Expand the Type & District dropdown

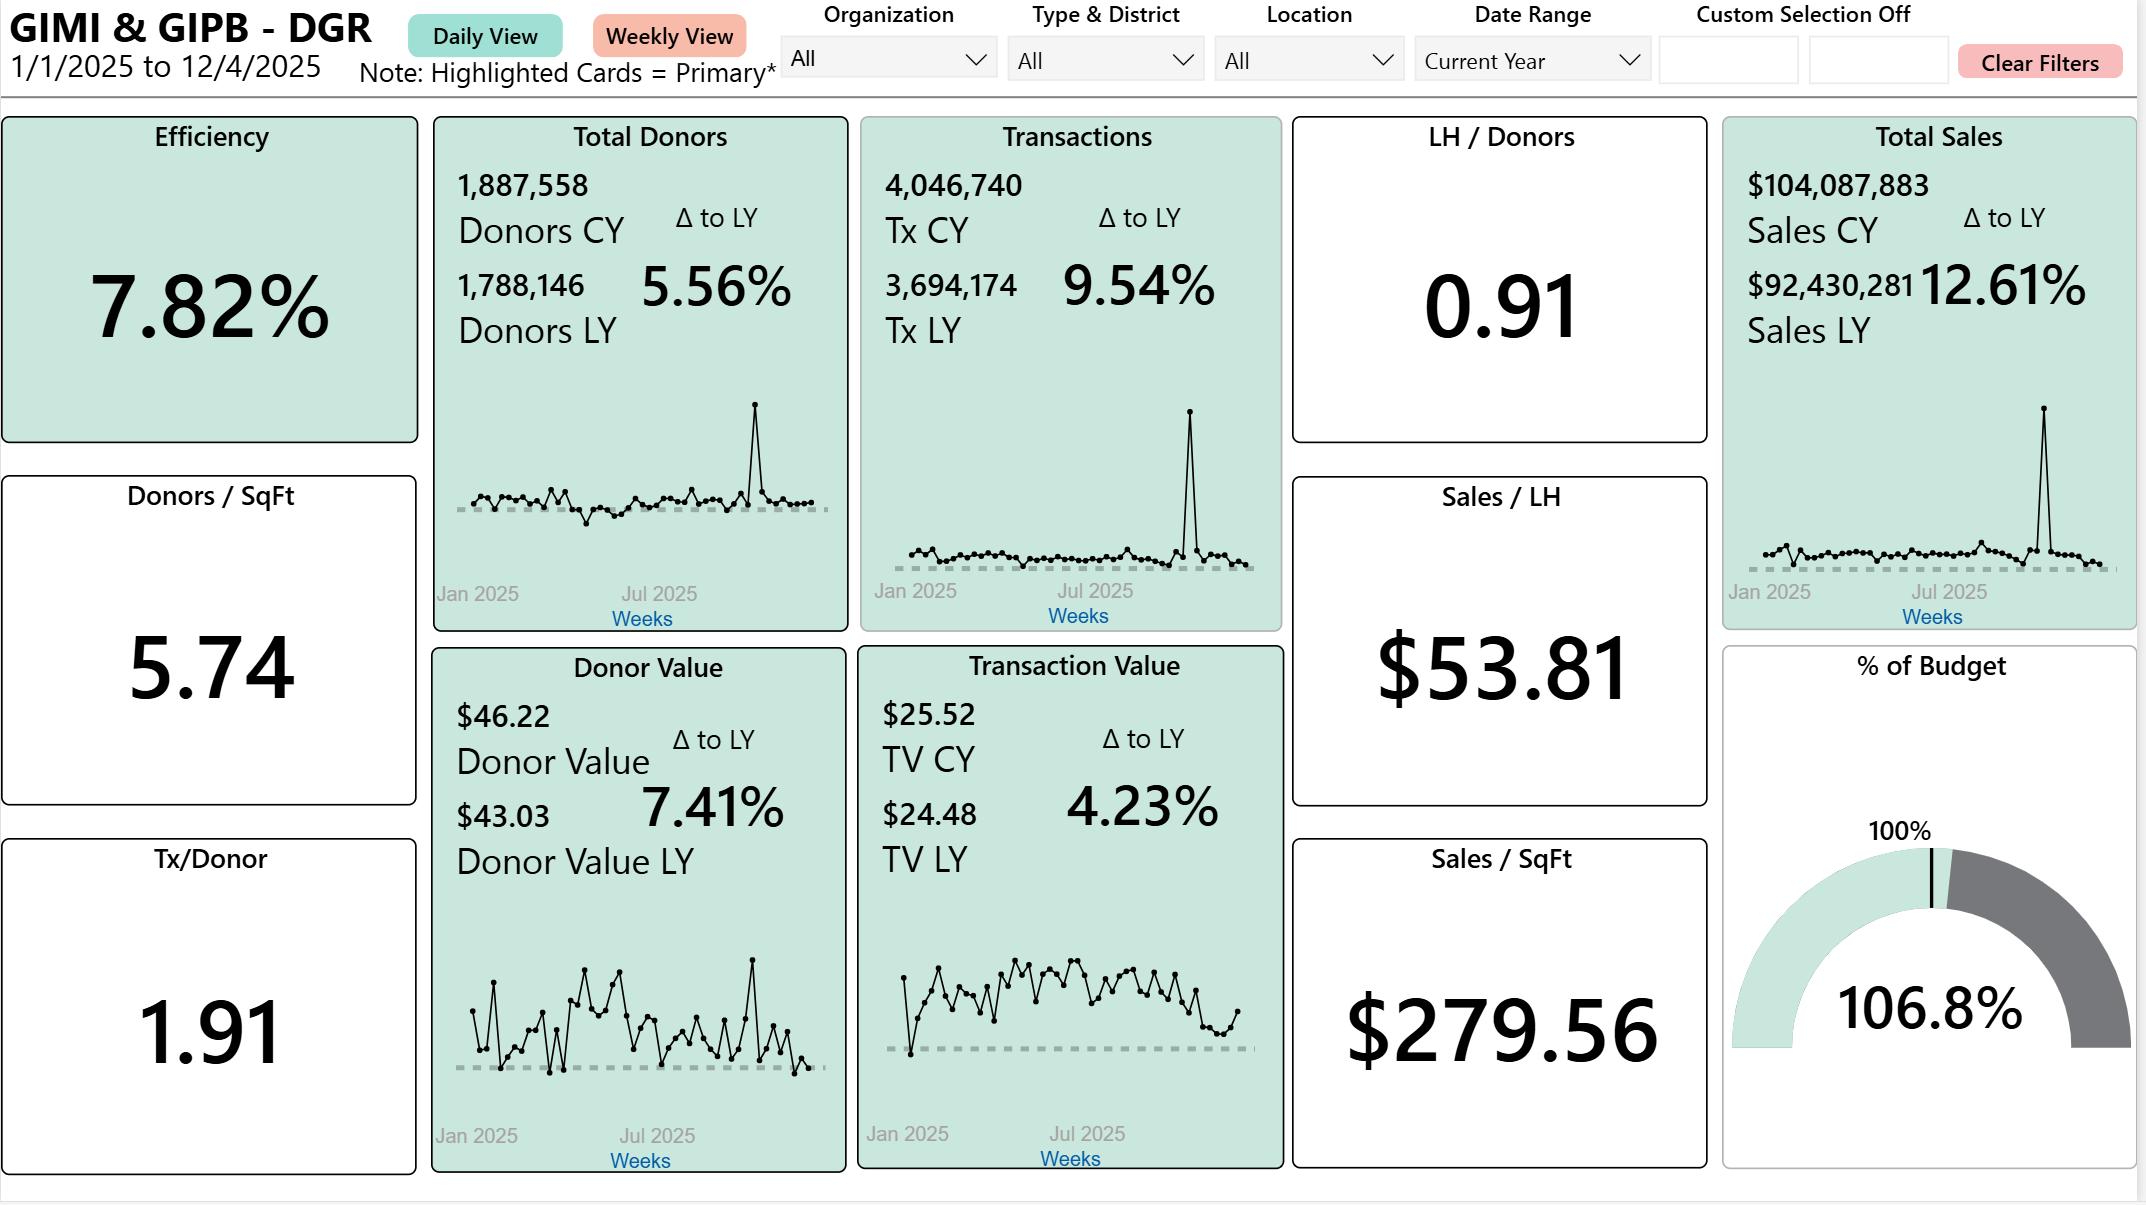click(x=1105, y=61)
